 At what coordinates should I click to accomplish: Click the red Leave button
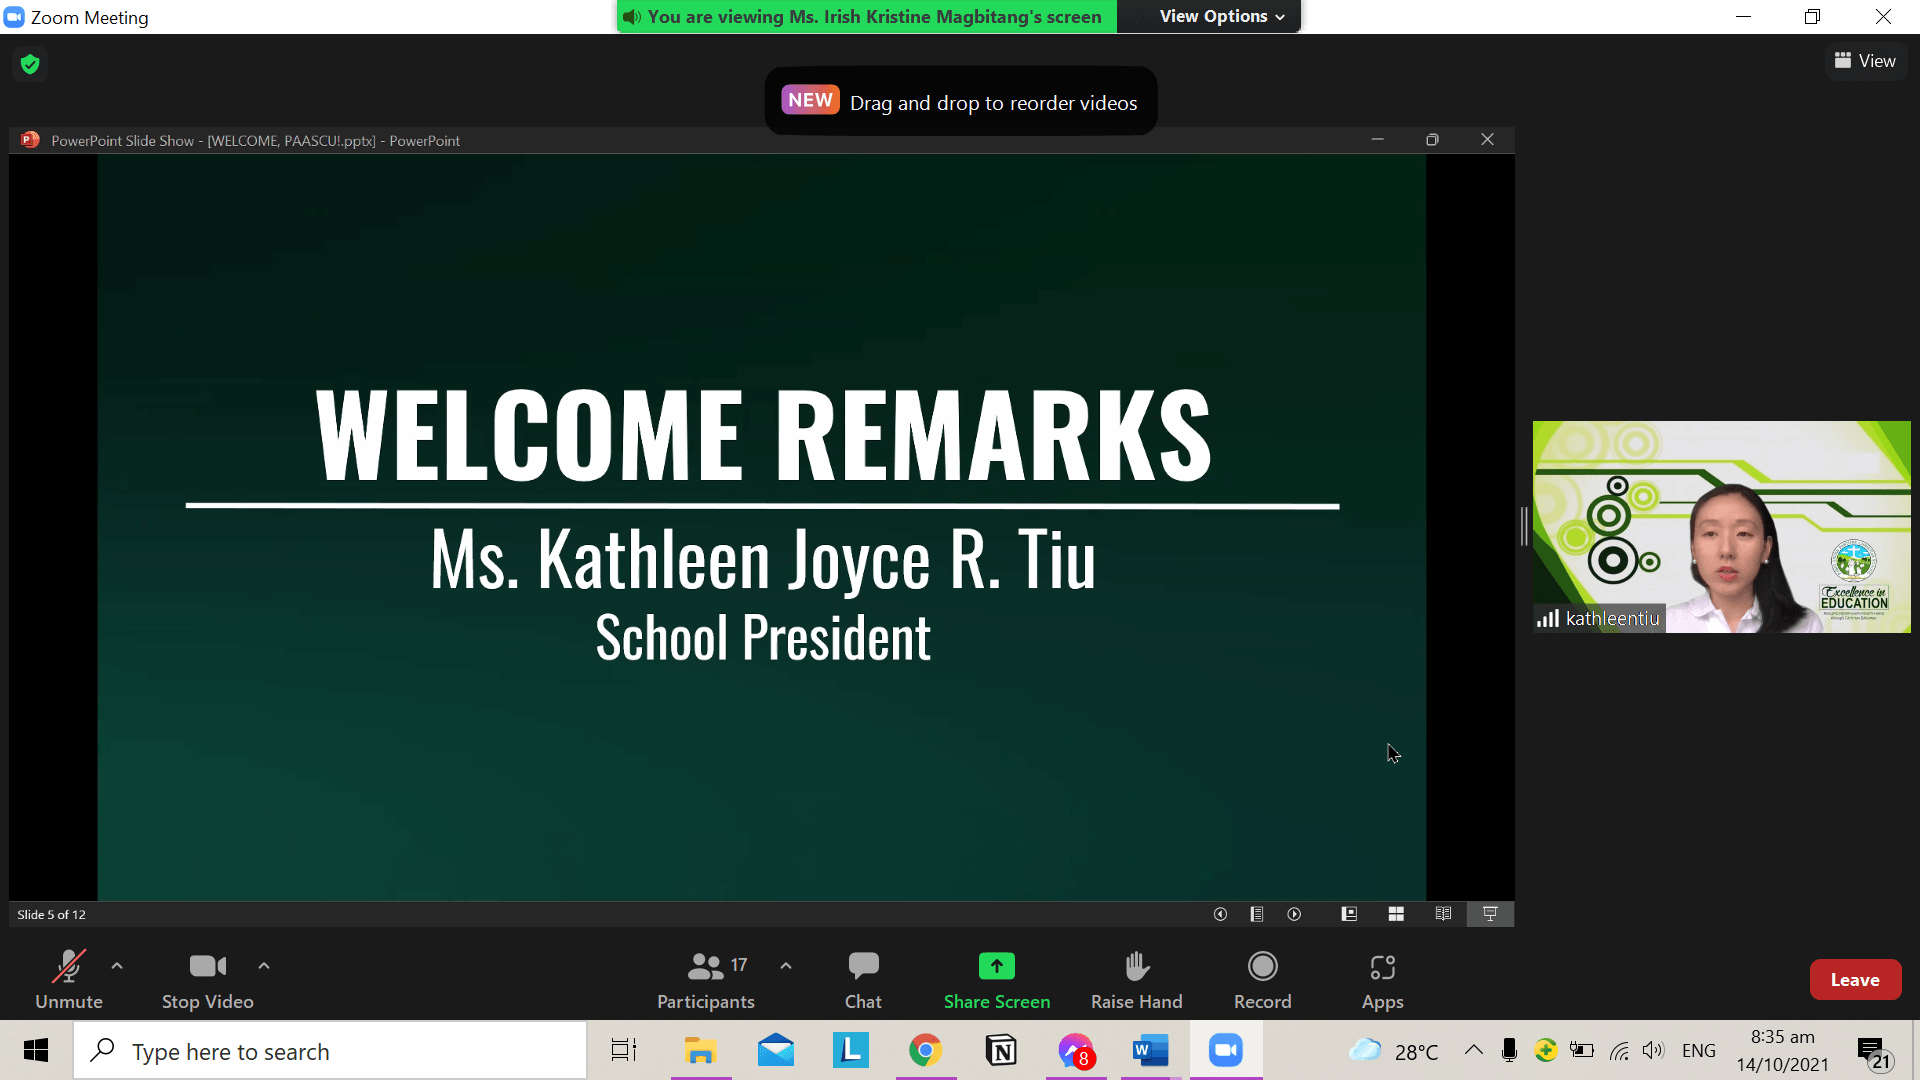(x=1854, y=980)
